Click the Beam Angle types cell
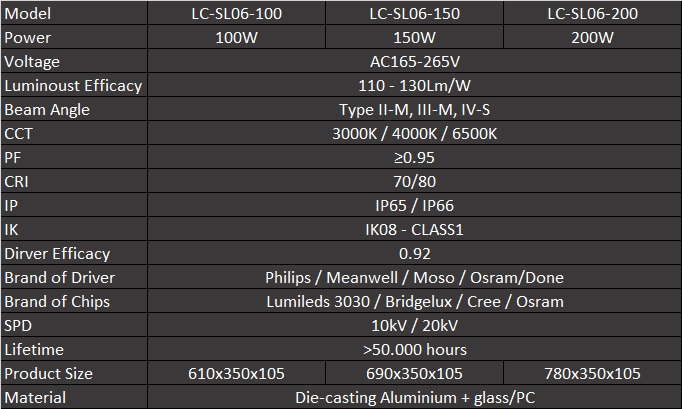Image resolution: width=682 pixels, height=409 pixels. pyautogui.click(x=414, y=110)
